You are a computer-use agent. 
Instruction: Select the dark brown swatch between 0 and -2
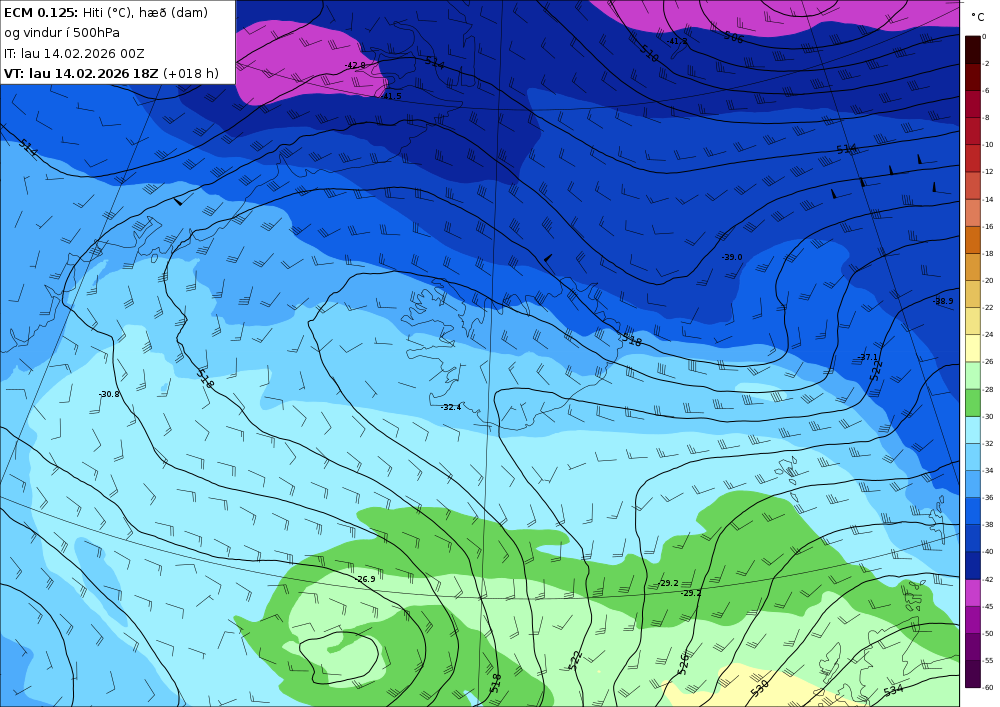973,50
